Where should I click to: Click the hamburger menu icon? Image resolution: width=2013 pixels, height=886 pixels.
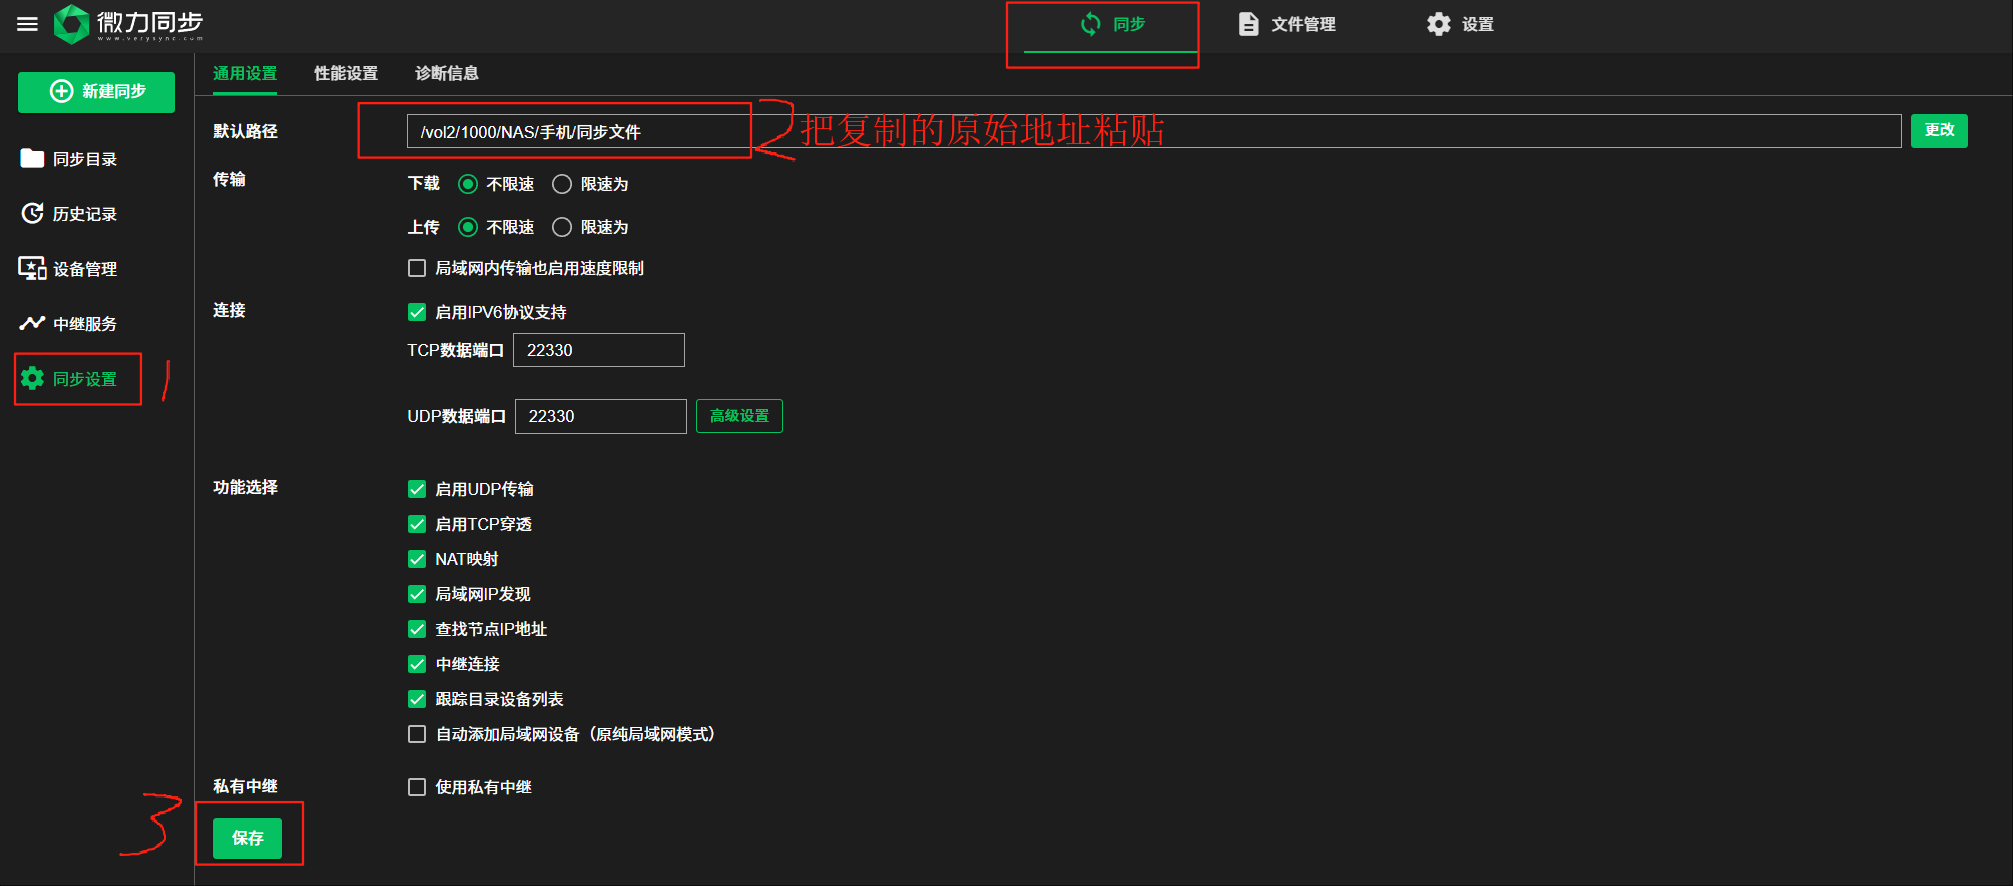pyautogui.click(x=27, y=24)
